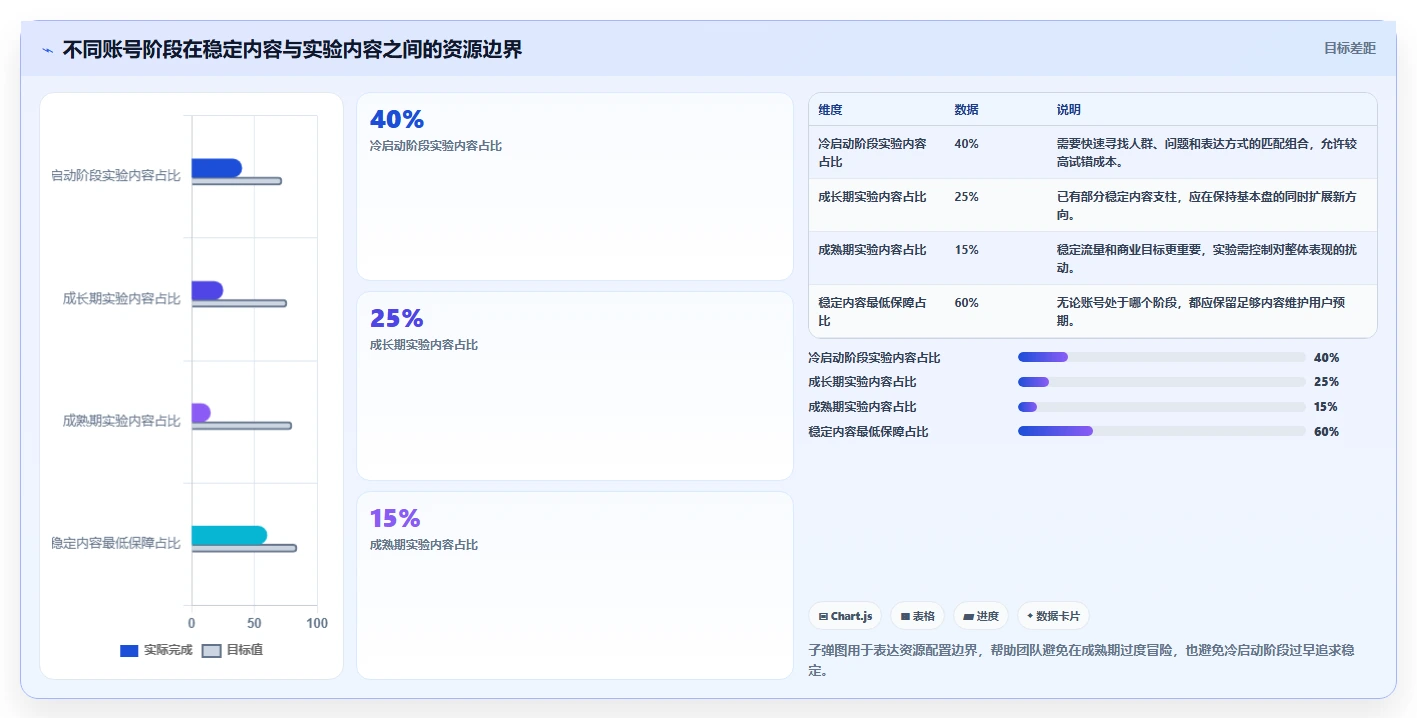Click the purple 成熟期 actual bar in chart
Screen dimensions: 1417x718
201,413
